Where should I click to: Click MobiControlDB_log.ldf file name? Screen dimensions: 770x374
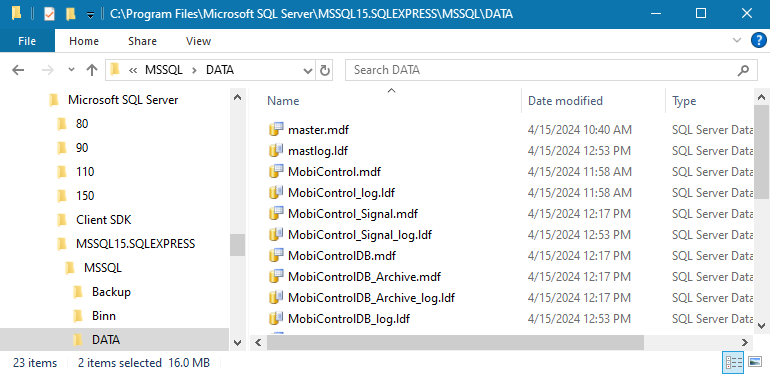[349, 319]
